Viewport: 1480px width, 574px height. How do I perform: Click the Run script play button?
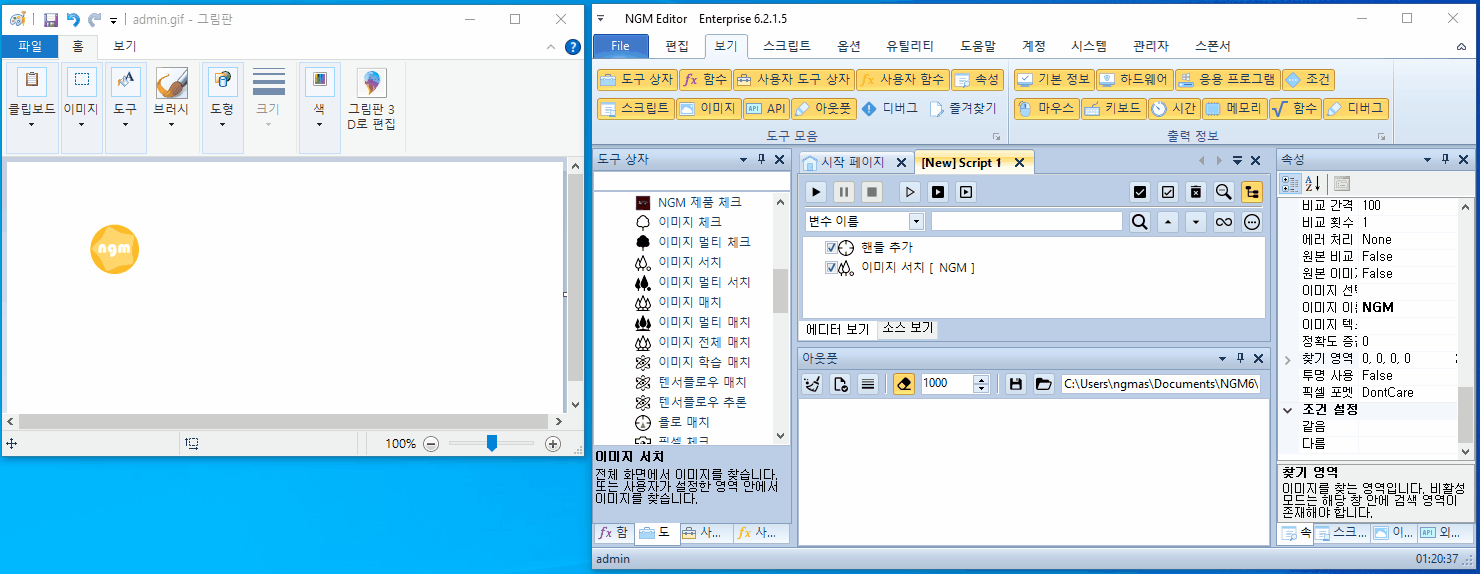point(816,191)
